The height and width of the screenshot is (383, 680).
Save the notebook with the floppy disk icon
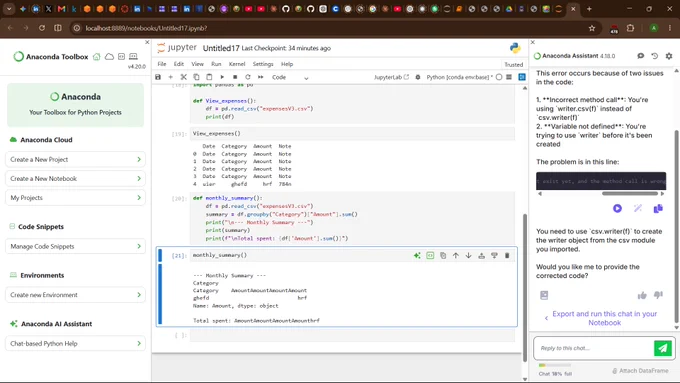coord(158,77)
